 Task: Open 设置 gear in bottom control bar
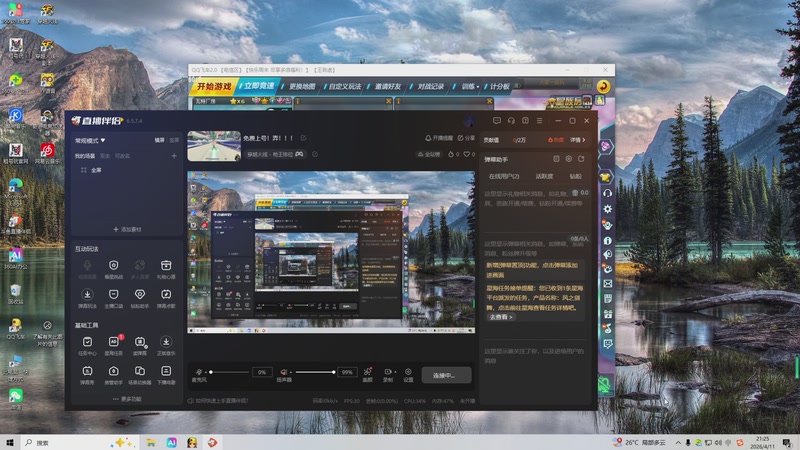pyautogui.click(x=408, y=372)
